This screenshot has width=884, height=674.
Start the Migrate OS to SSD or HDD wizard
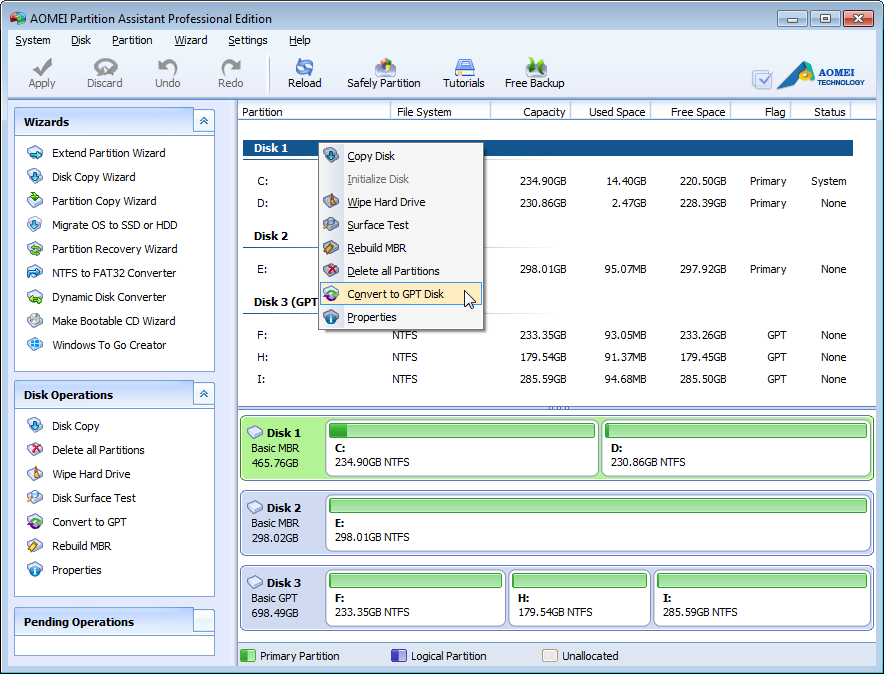(111, 224)
